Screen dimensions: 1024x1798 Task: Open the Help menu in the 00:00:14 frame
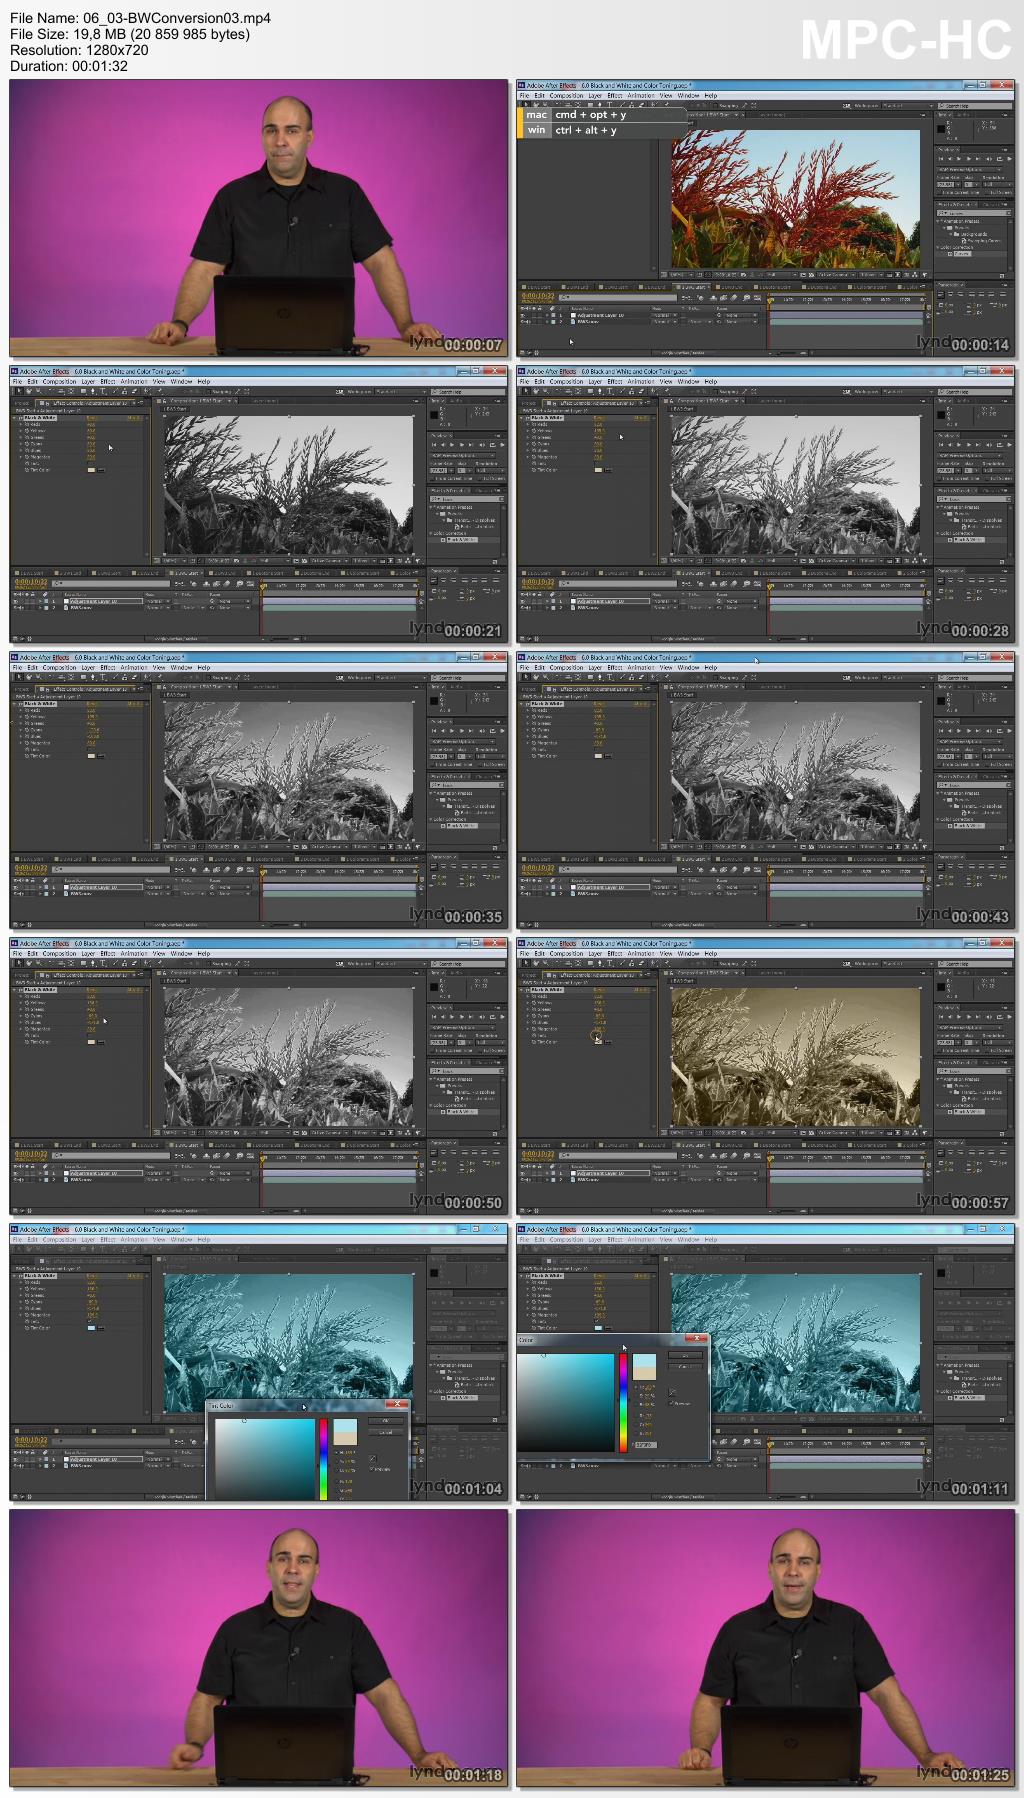tap(711, 96)
